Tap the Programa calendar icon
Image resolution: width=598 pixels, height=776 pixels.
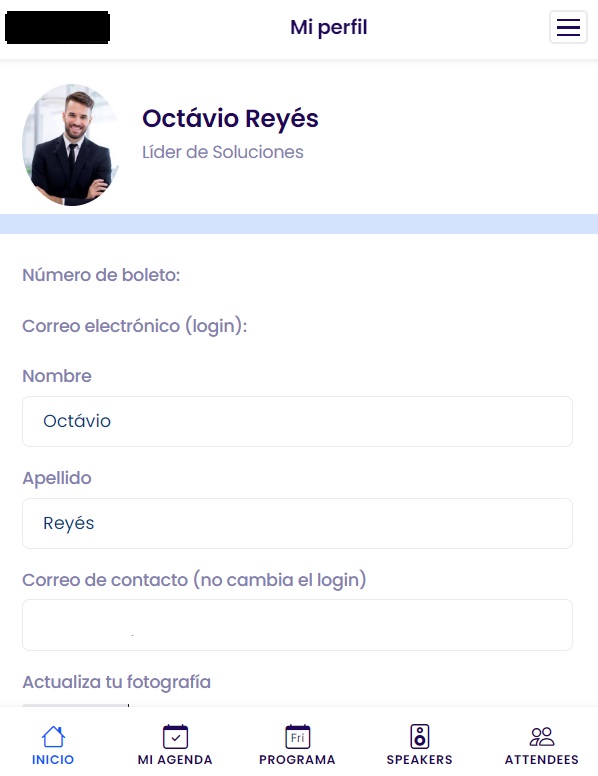(298, 736)
